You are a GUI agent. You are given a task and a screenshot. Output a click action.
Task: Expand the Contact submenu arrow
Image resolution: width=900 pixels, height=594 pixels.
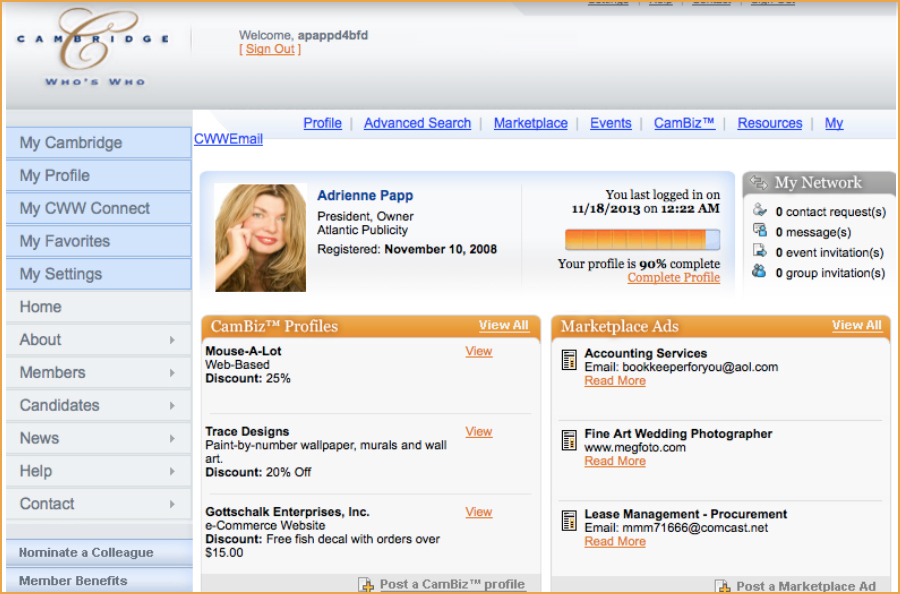(x=172, y=504)
